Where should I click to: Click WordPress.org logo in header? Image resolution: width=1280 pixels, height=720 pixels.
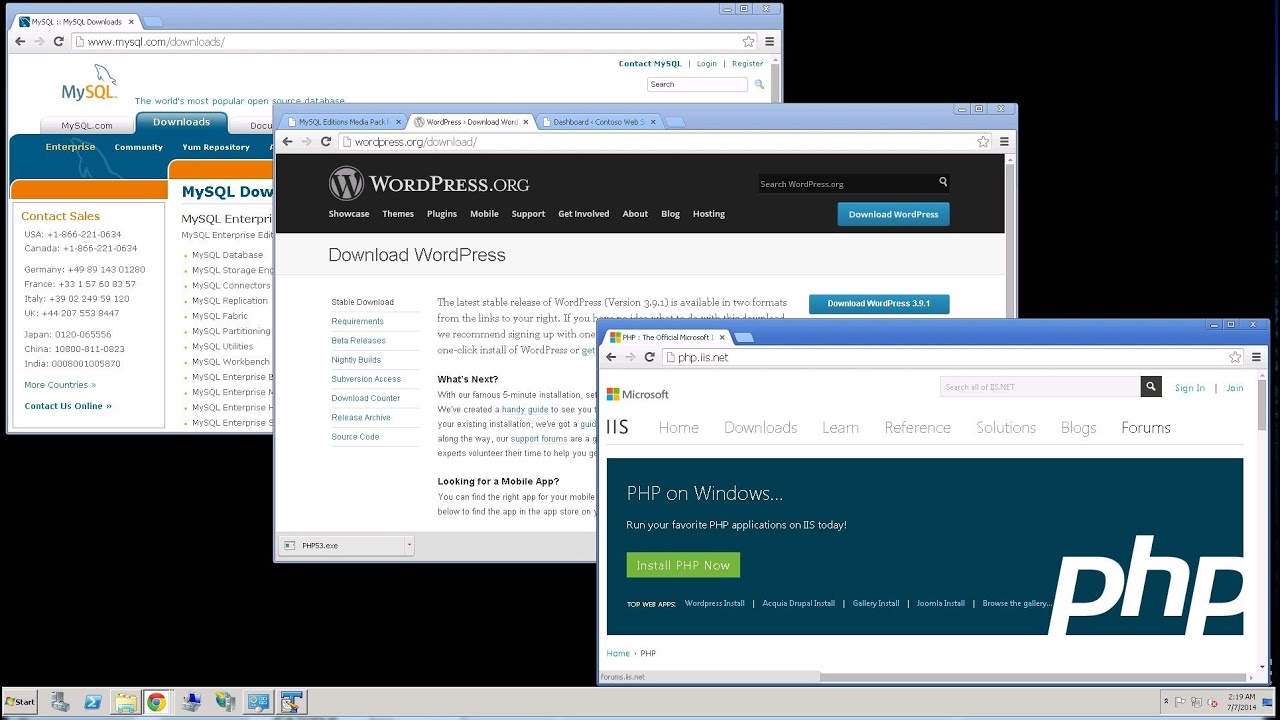pos(429,184)
